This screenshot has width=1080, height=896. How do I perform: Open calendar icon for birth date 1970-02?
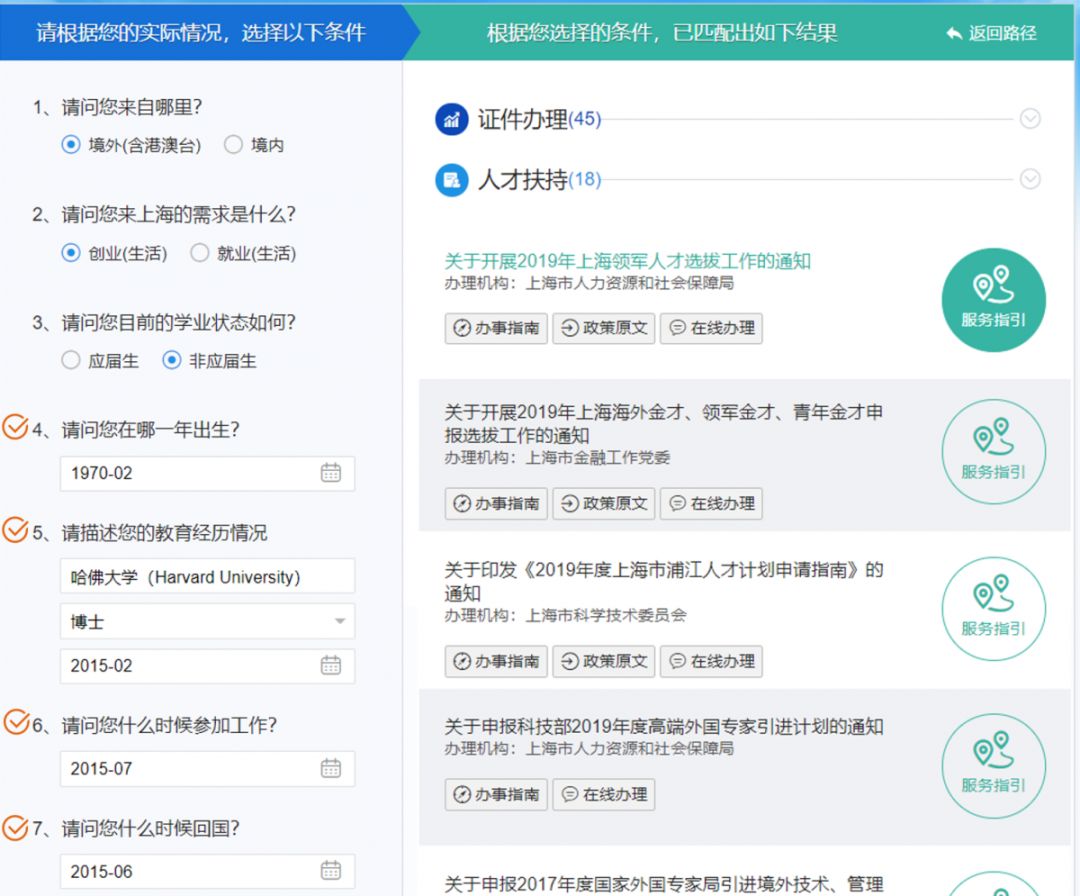pyautogui.click(x=331, y=472)
